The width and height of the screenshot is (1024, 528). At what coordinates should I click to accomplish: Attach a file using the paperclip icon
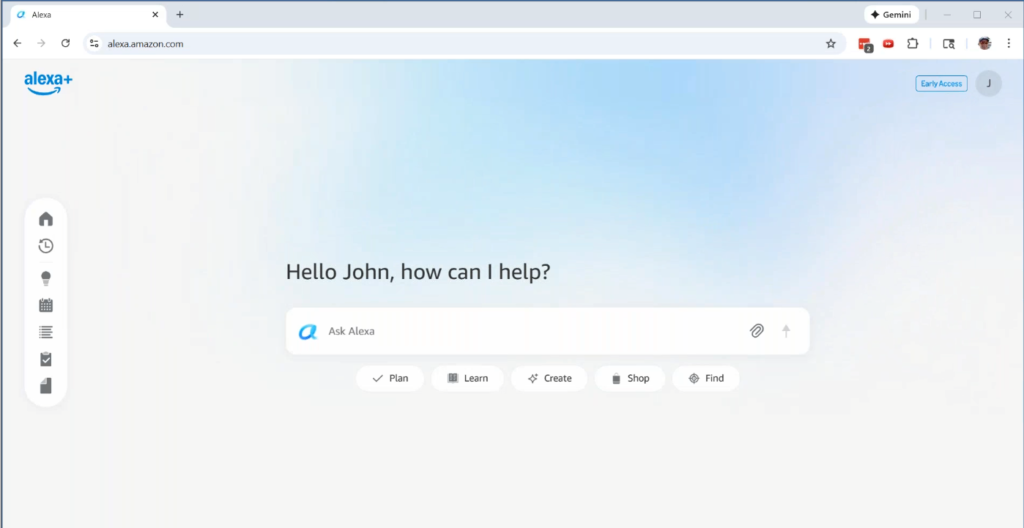(757, 331)
